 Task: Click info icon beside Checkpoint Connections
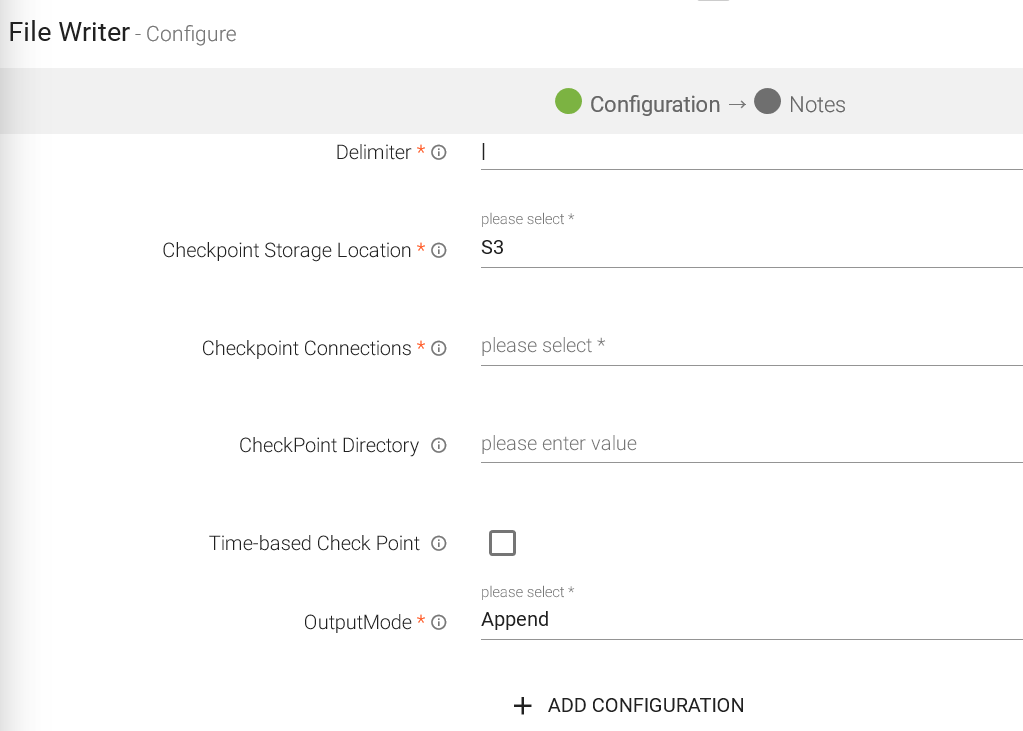(439, 349)
